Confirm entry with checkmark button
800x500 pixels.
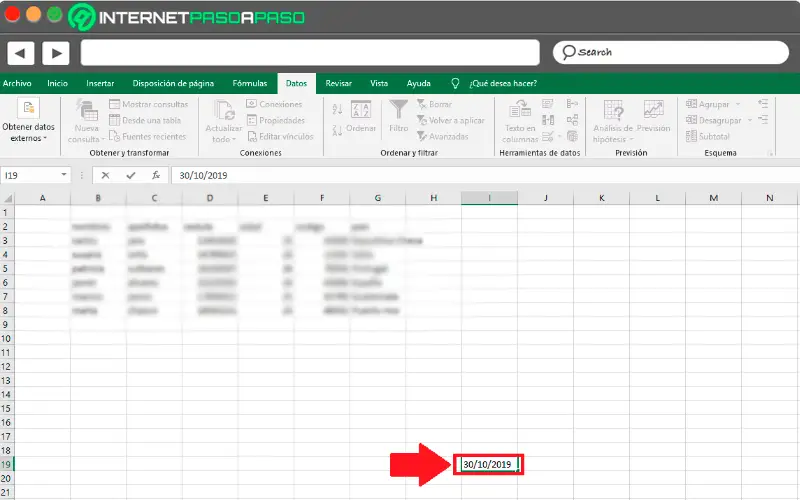coord(131,176)
